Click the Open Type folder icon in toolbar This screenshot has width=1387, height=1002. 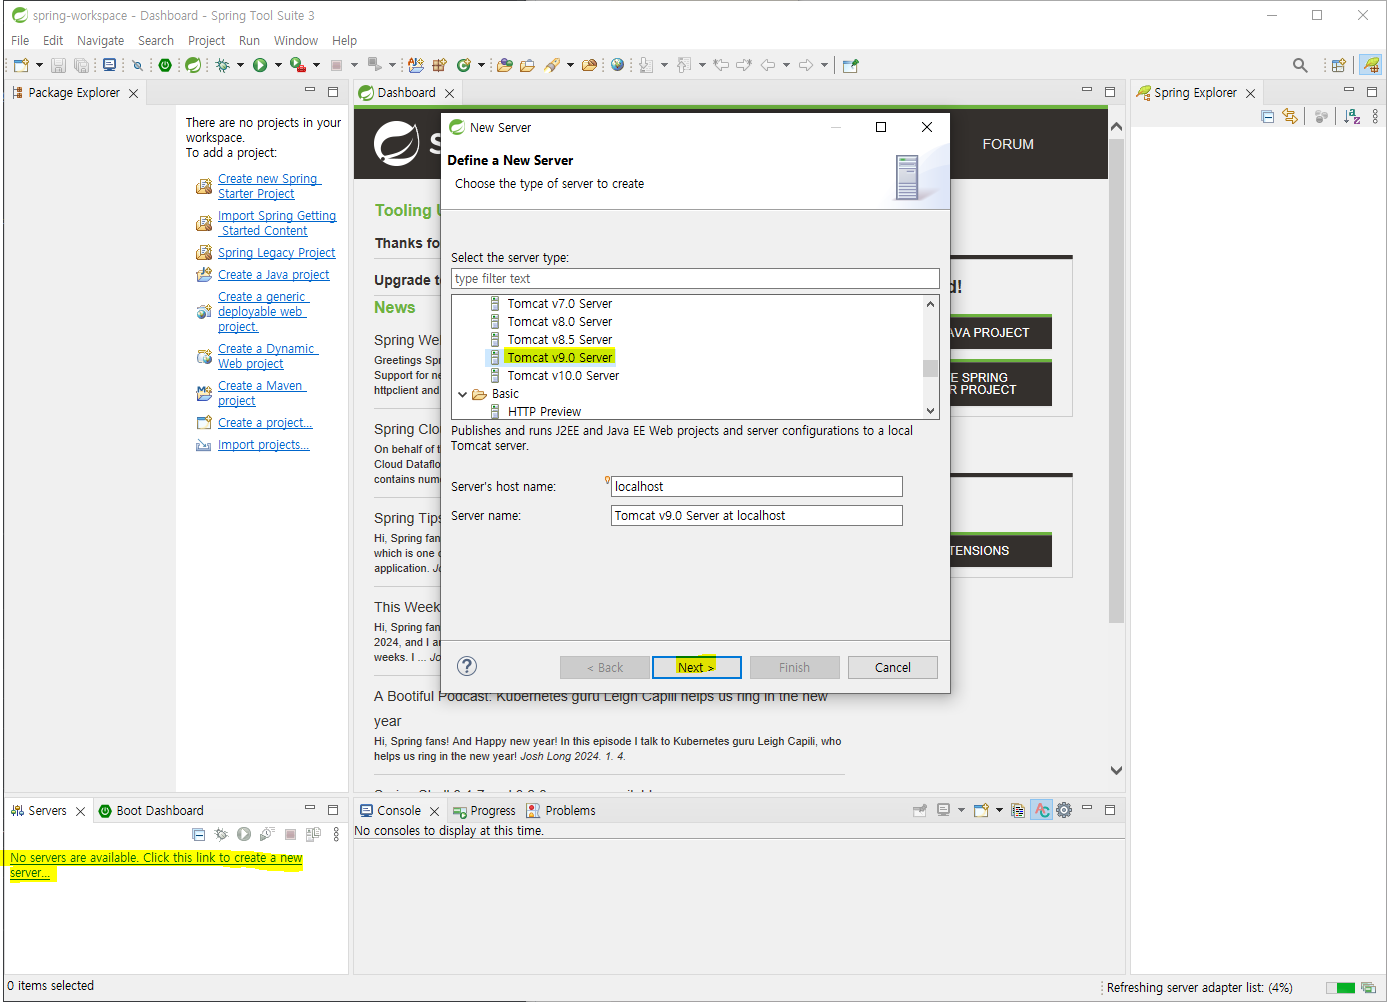tap(505, 65)
